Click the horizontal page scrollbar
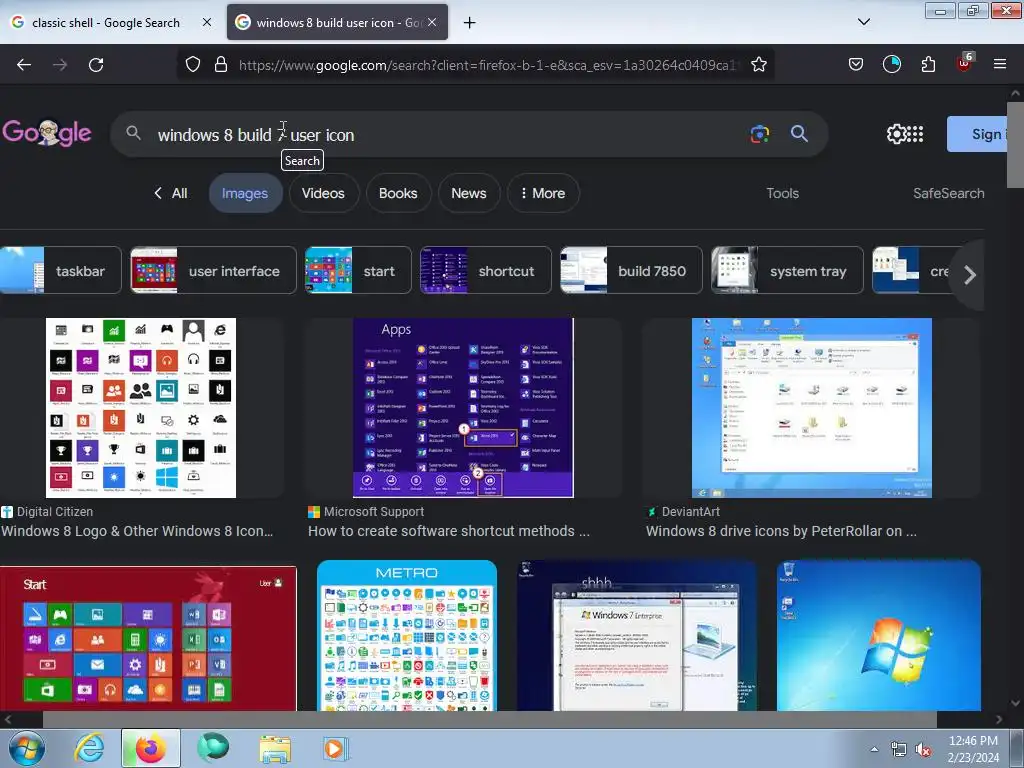 490,719
